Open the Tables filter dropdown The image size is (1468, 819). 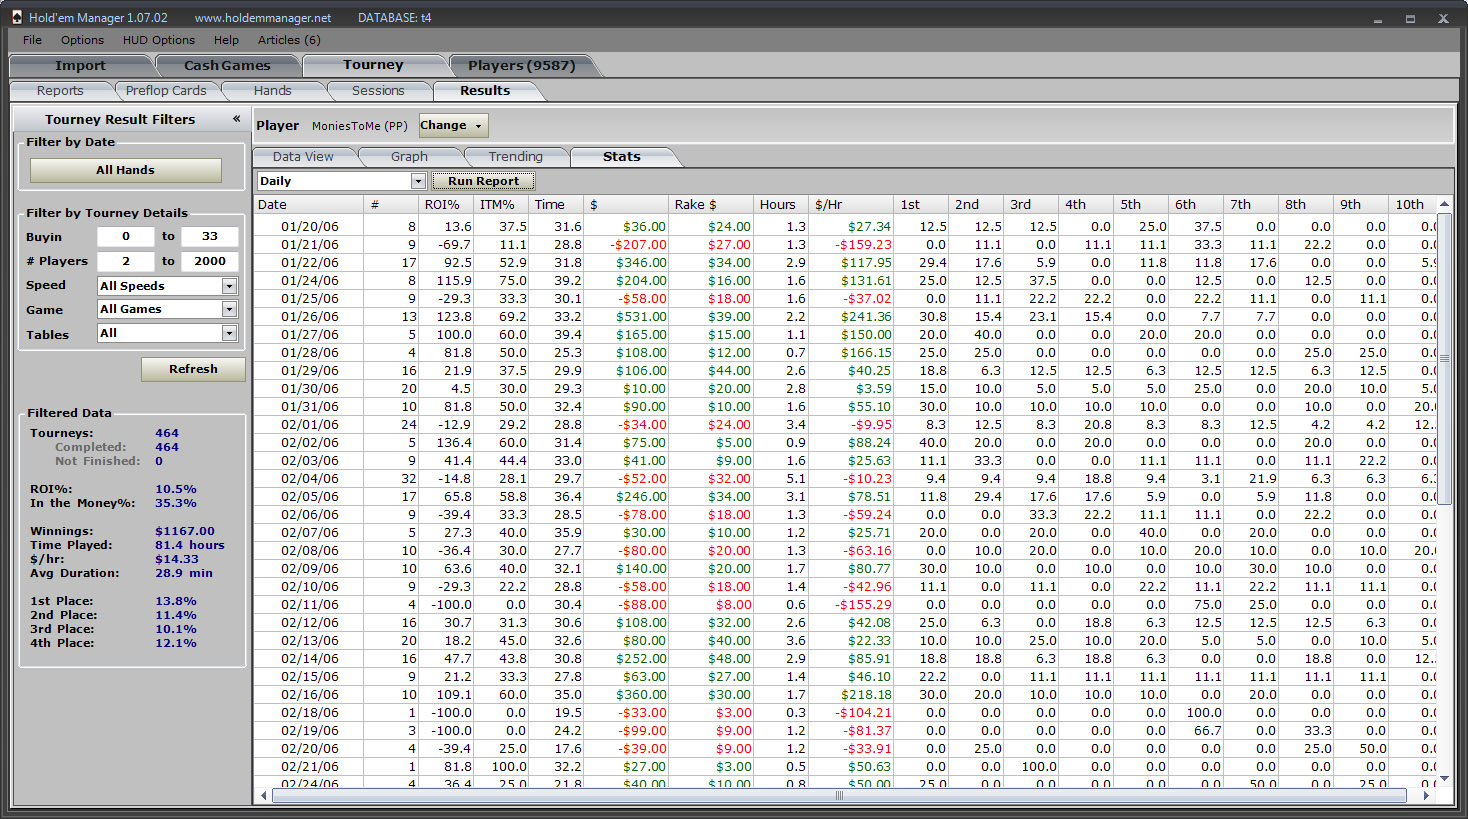pos(229,334)
